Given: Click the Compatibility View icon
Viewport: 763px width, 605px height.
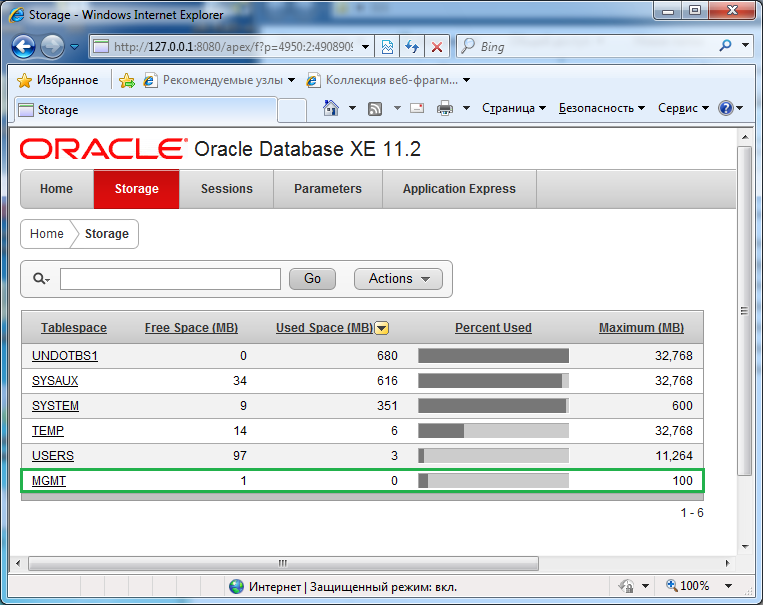Looking at the screenshot, I should [387, 47].
